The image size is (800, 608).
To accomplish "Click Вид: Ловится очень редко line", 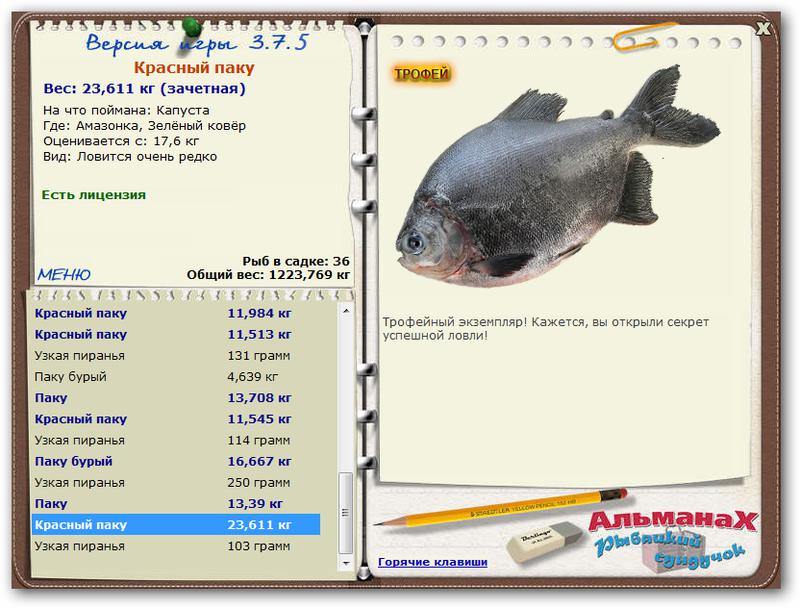I will click(130, 157).
